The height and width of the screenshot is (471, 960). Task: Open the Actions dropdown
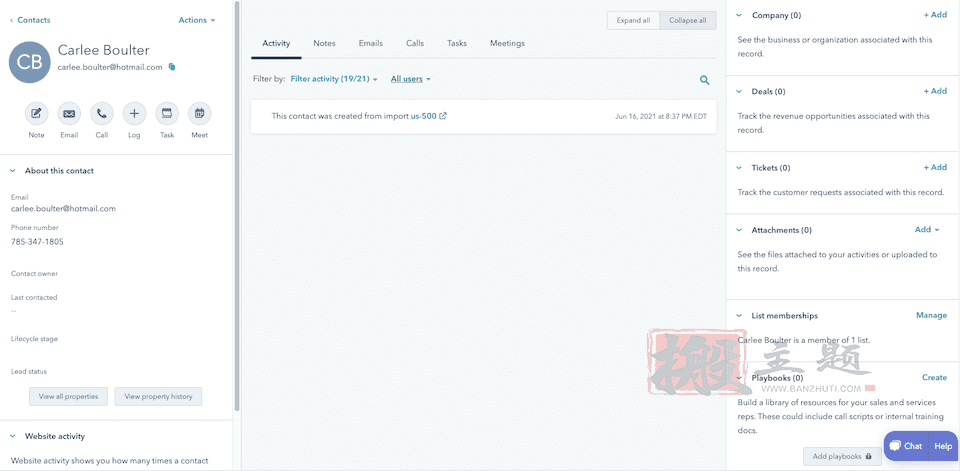[x=197, y=20]
